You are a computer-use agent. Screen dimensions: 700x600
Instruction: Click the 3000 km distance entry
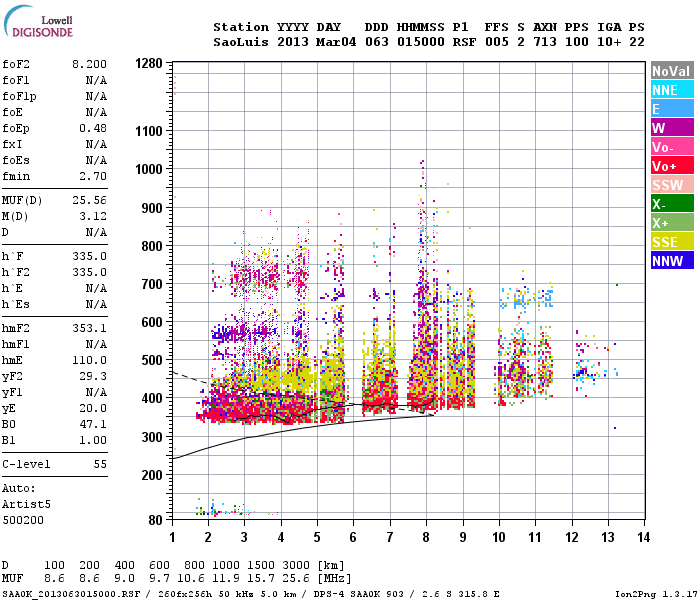point(296,566)
